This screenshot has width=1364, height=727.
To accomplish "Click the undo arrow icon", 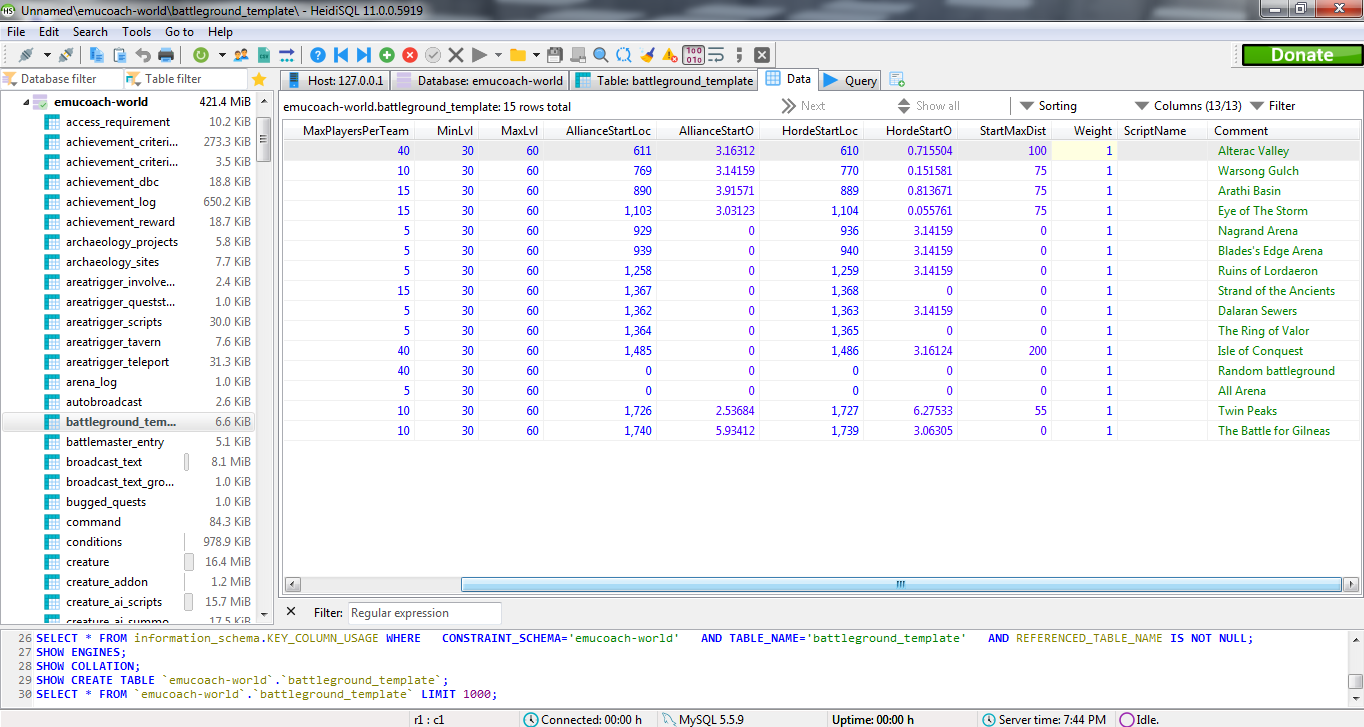I will coord(143,55).
